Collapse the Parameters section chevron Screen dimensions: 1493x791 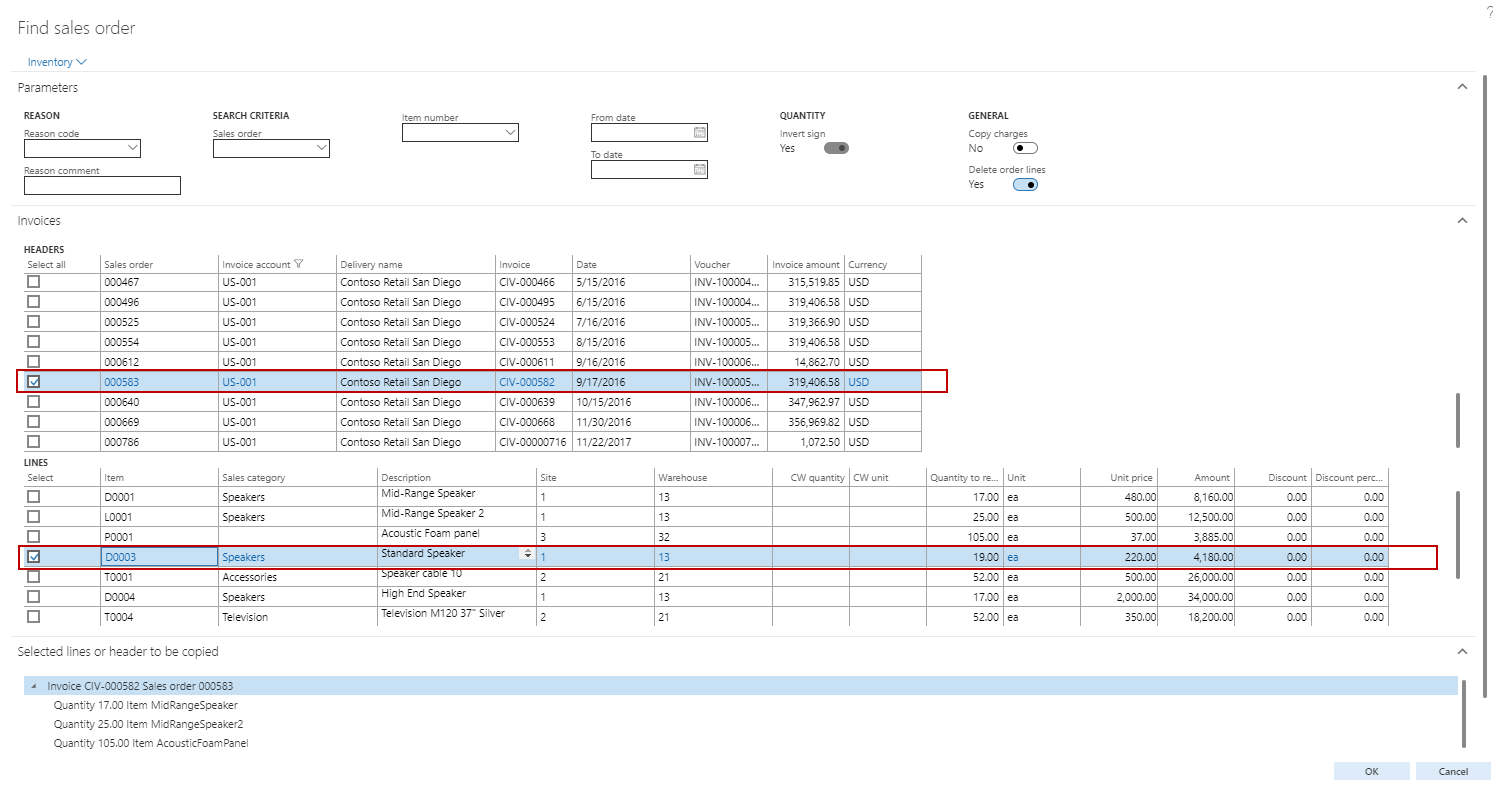coord(1462,87)
